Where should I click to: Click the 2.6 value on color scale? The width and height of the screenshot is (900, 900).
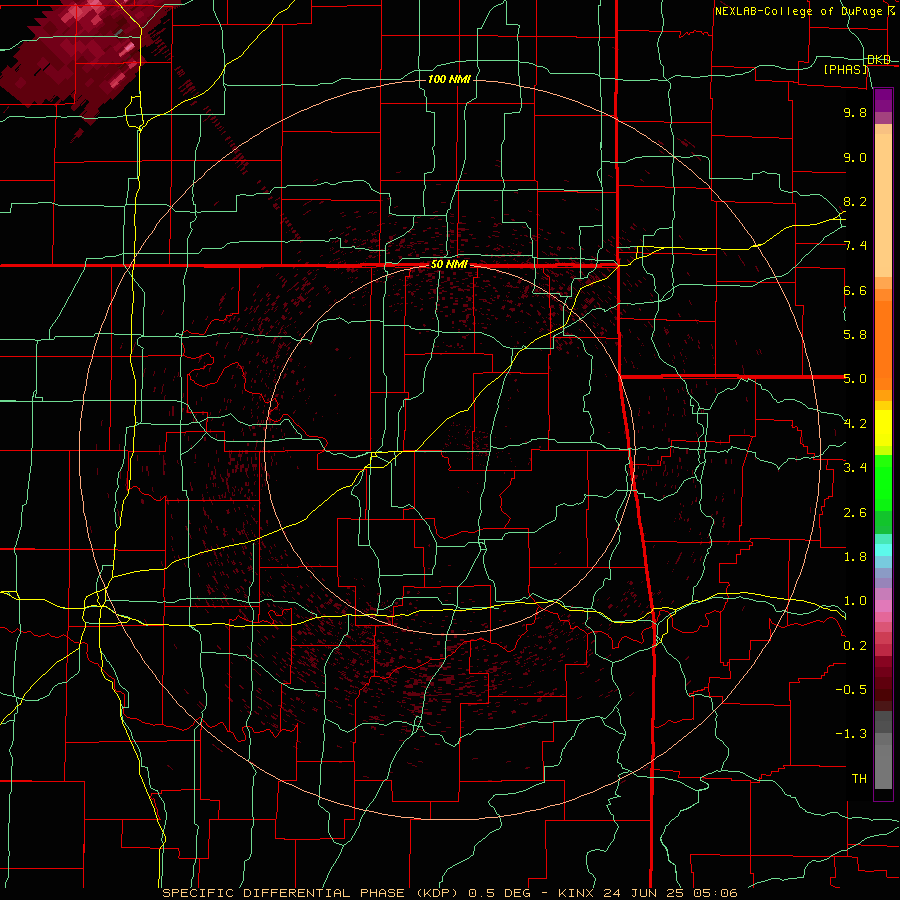click(x=855, y=513)
